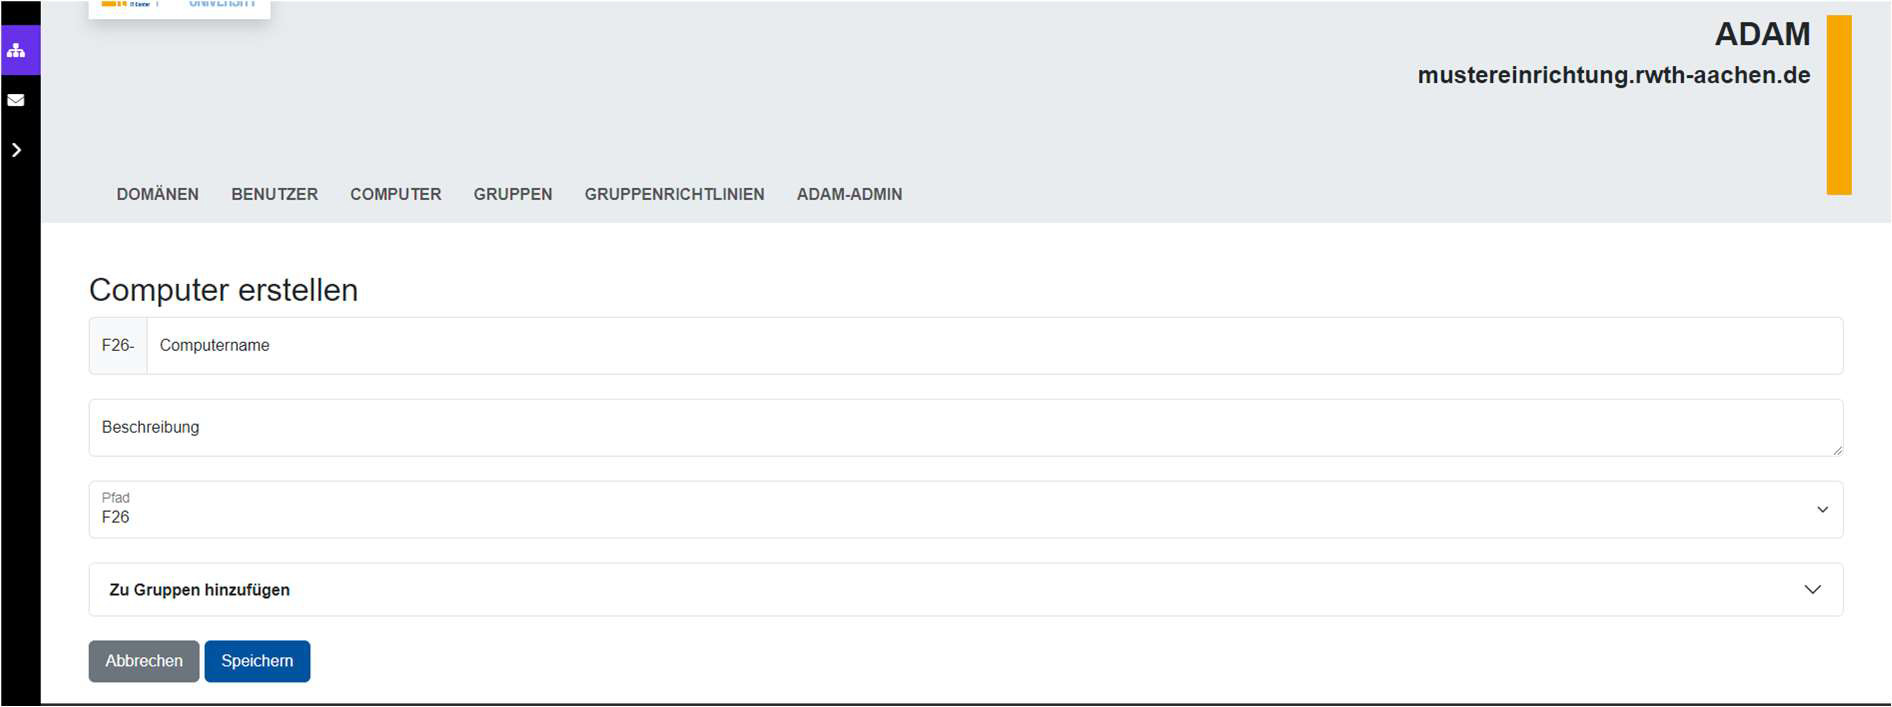This screenshot has width=1892, height=707.
Task: Open the GRUPPEN menu
Action: (512, 194)
